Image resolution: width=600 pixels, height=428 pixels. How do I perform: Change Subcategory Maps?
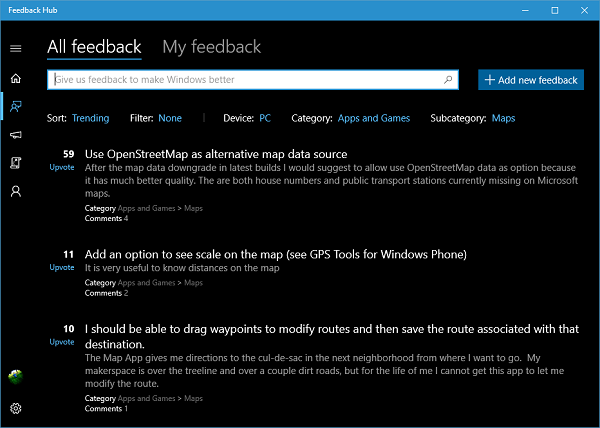coord(503,118)
